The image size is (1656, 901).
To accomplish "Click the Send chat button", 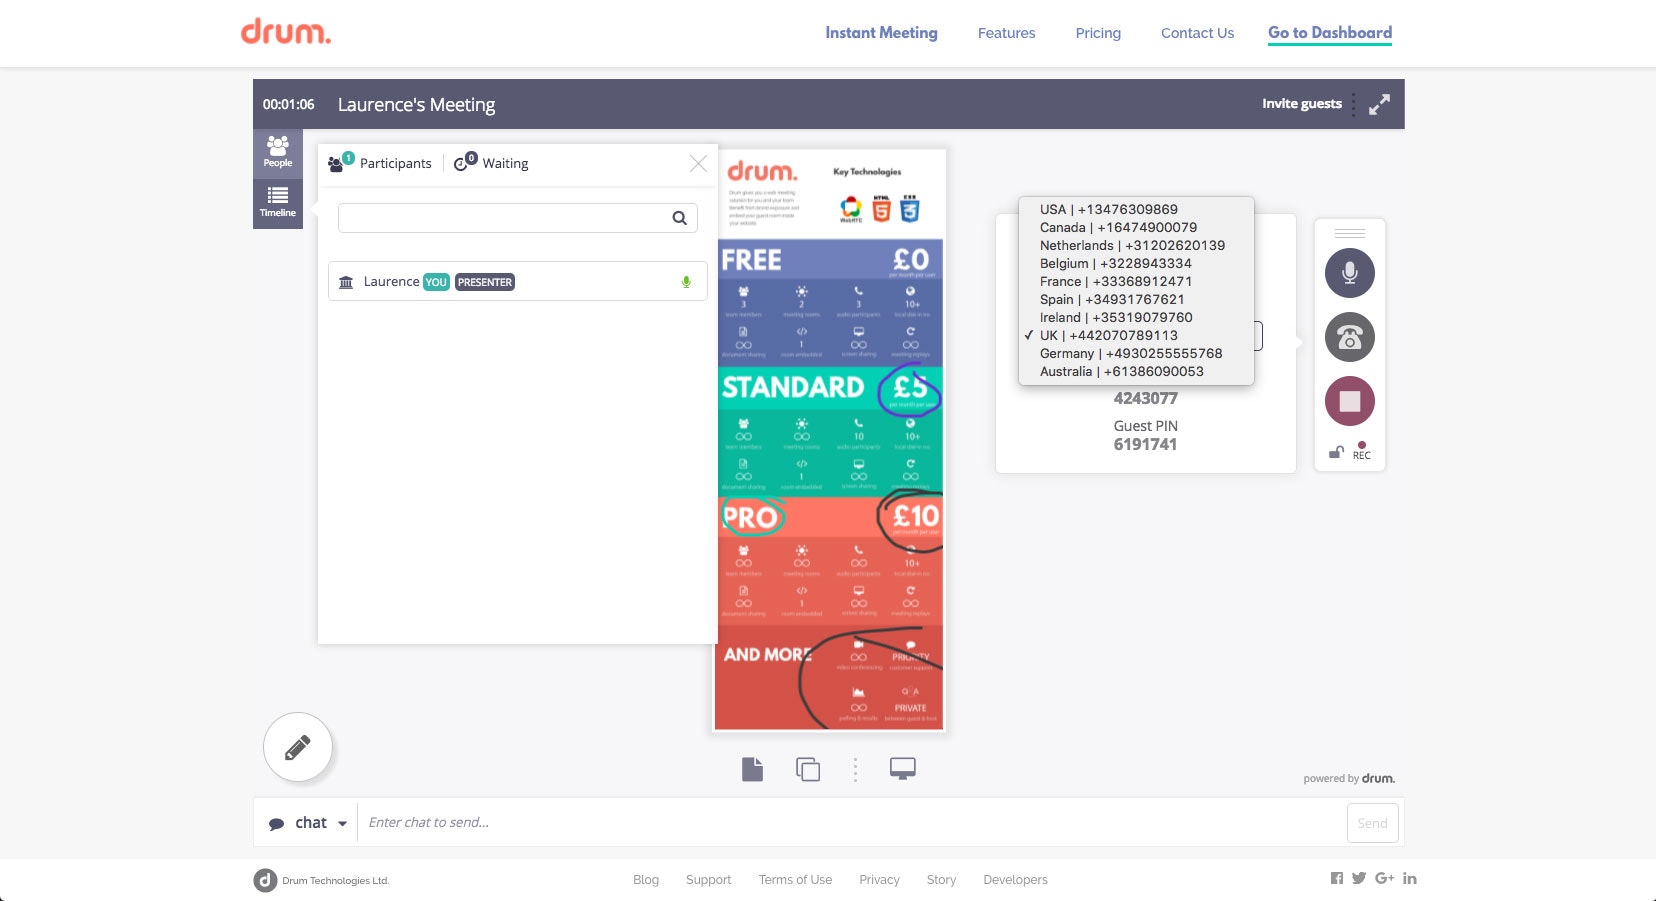I will coord(1372,823).
